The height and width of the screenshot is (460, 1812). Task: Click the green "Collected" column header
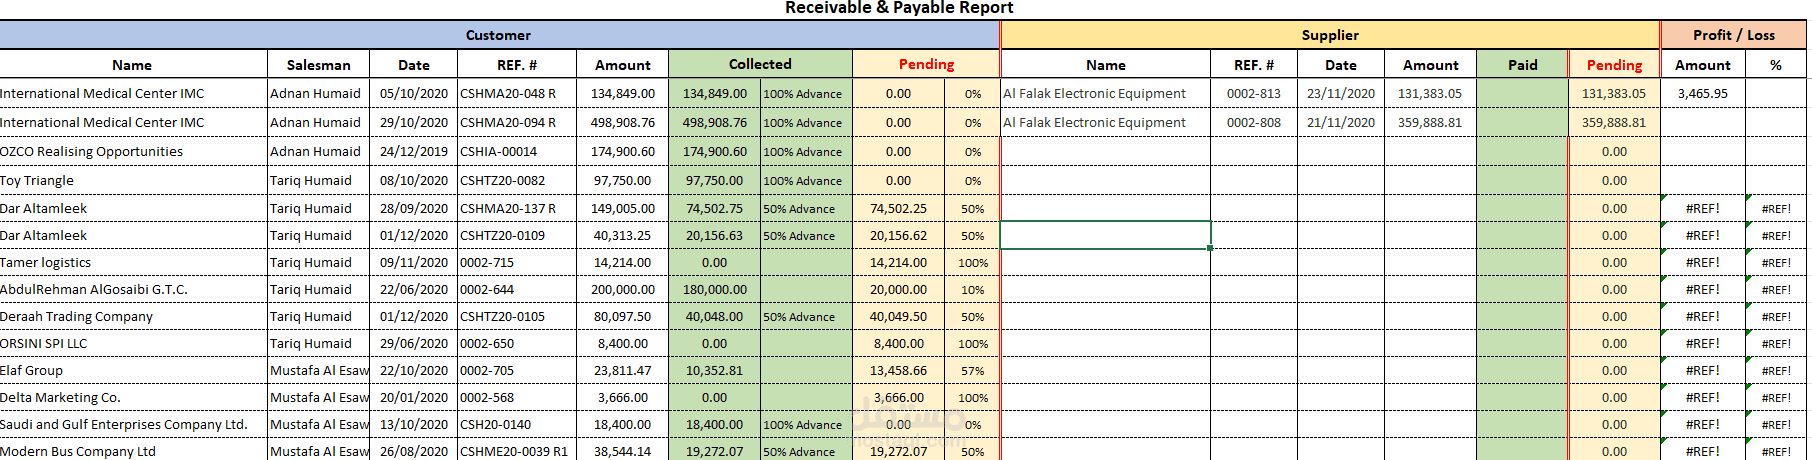tap(760, 64)
